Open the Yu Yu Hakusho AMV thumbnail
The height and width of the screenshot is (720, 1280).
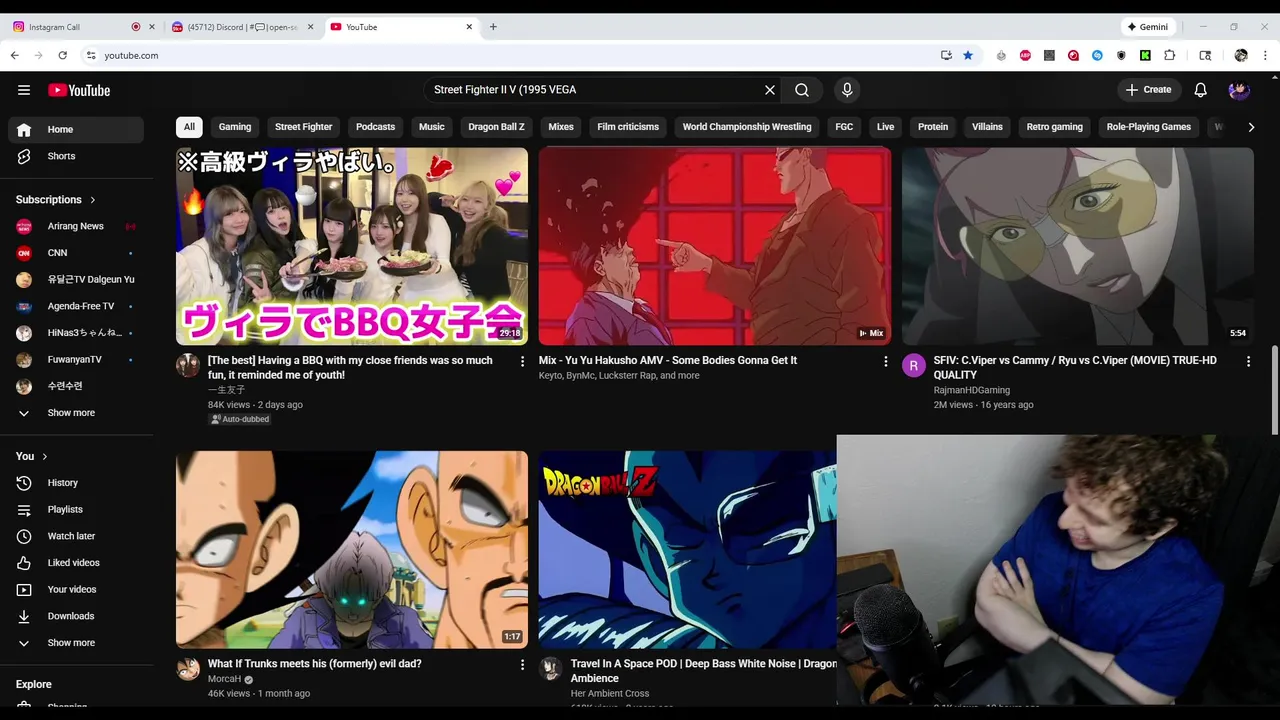pos(715,246)
